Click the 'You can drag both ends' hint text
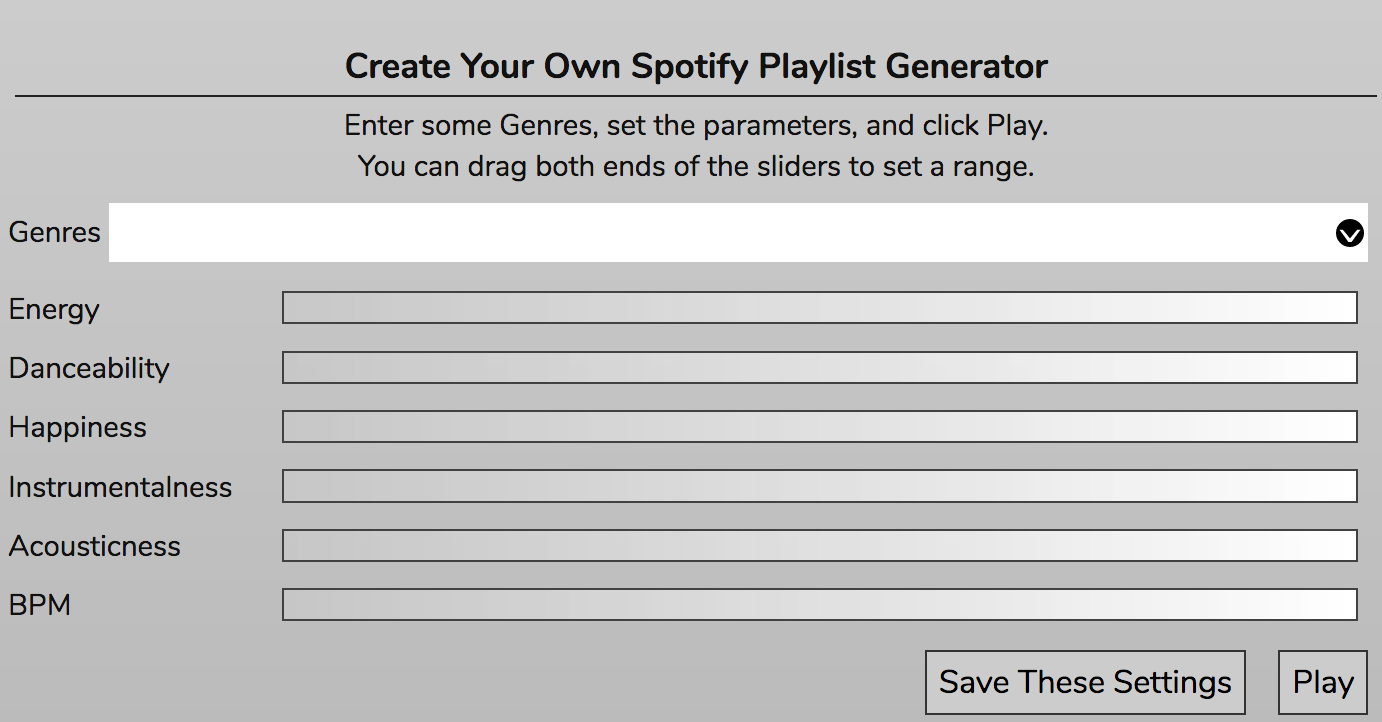1382x722 pixels. pyautogui.click(x=696, y=166)
